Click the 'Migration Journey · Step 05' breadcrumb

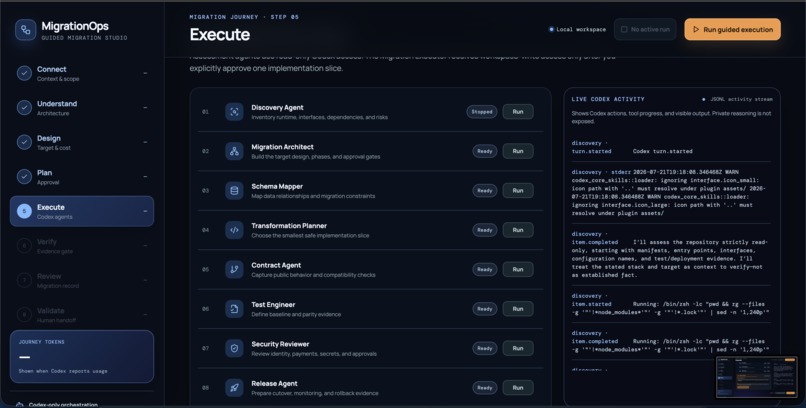pos(244,17)
